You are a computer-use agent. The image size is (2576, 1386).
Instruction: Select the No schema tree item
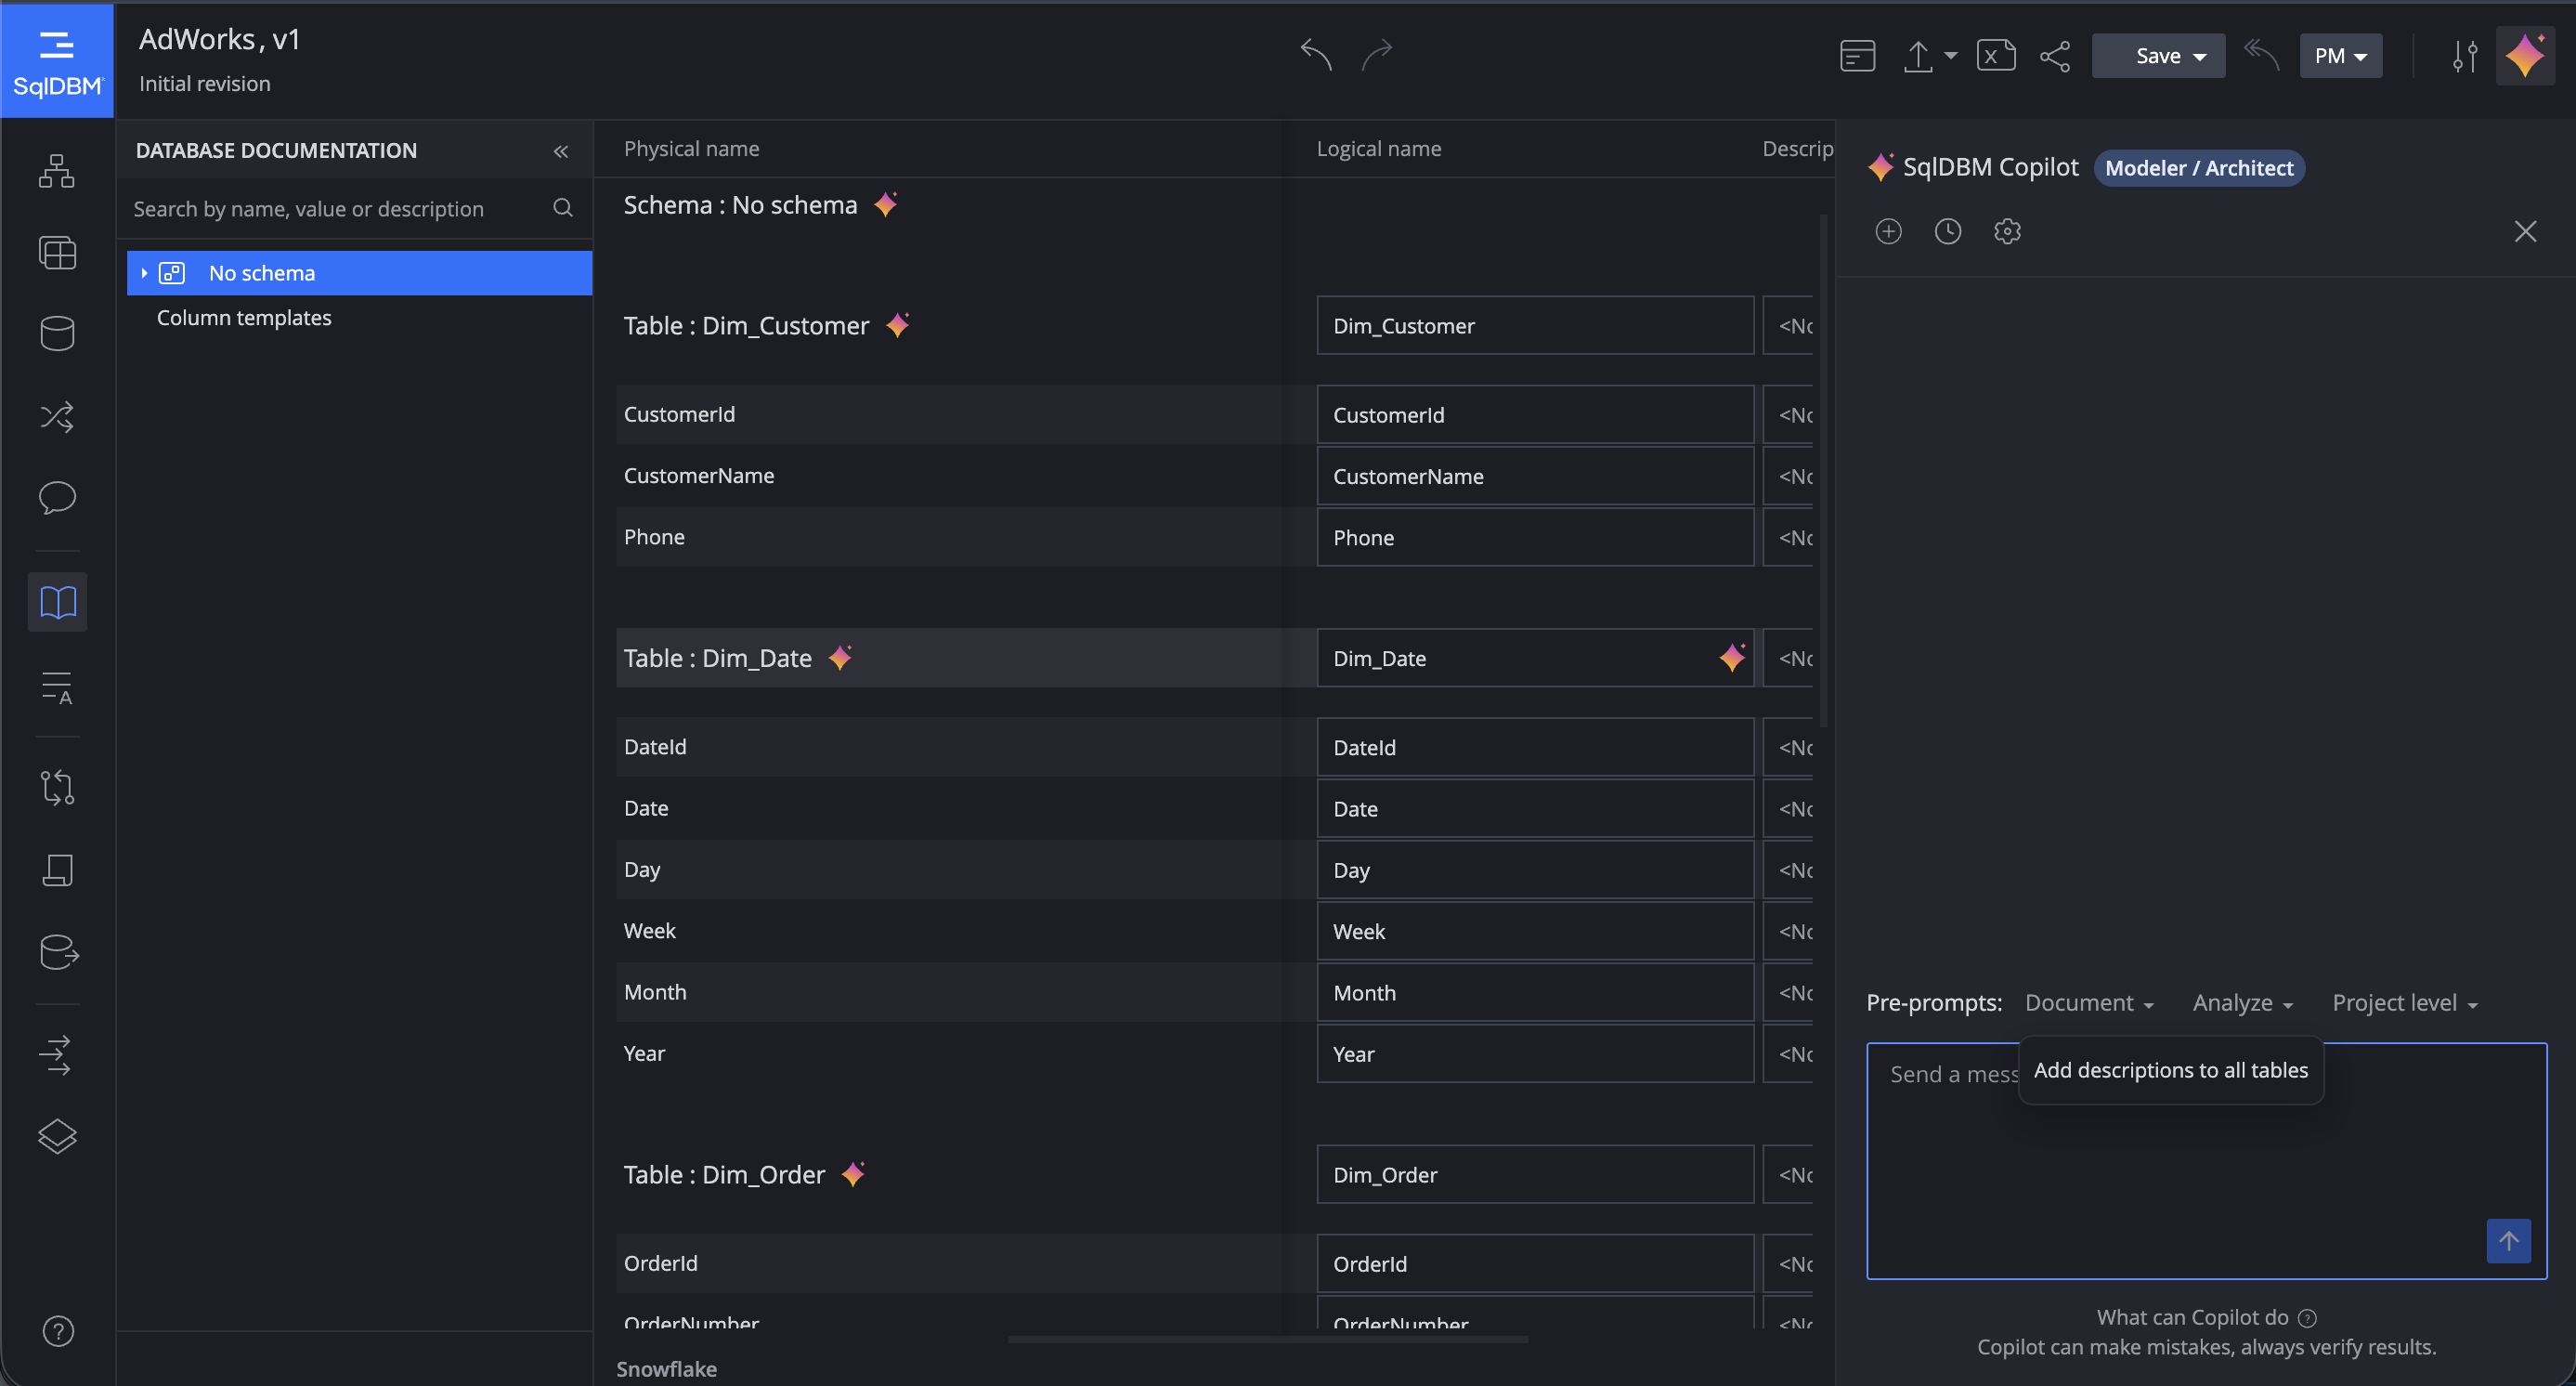pyautogui.click(x=360, y=273)
